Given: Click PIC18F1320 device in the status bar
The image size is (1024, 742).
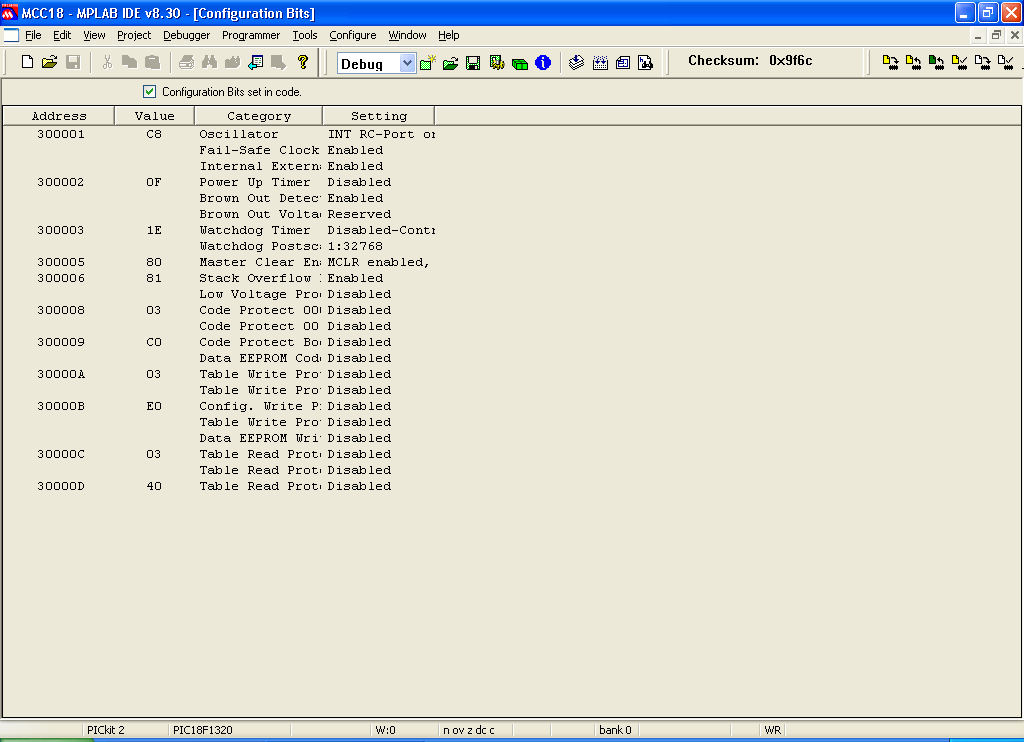Looking at the screenshot, I should click(x=202, y=730).
